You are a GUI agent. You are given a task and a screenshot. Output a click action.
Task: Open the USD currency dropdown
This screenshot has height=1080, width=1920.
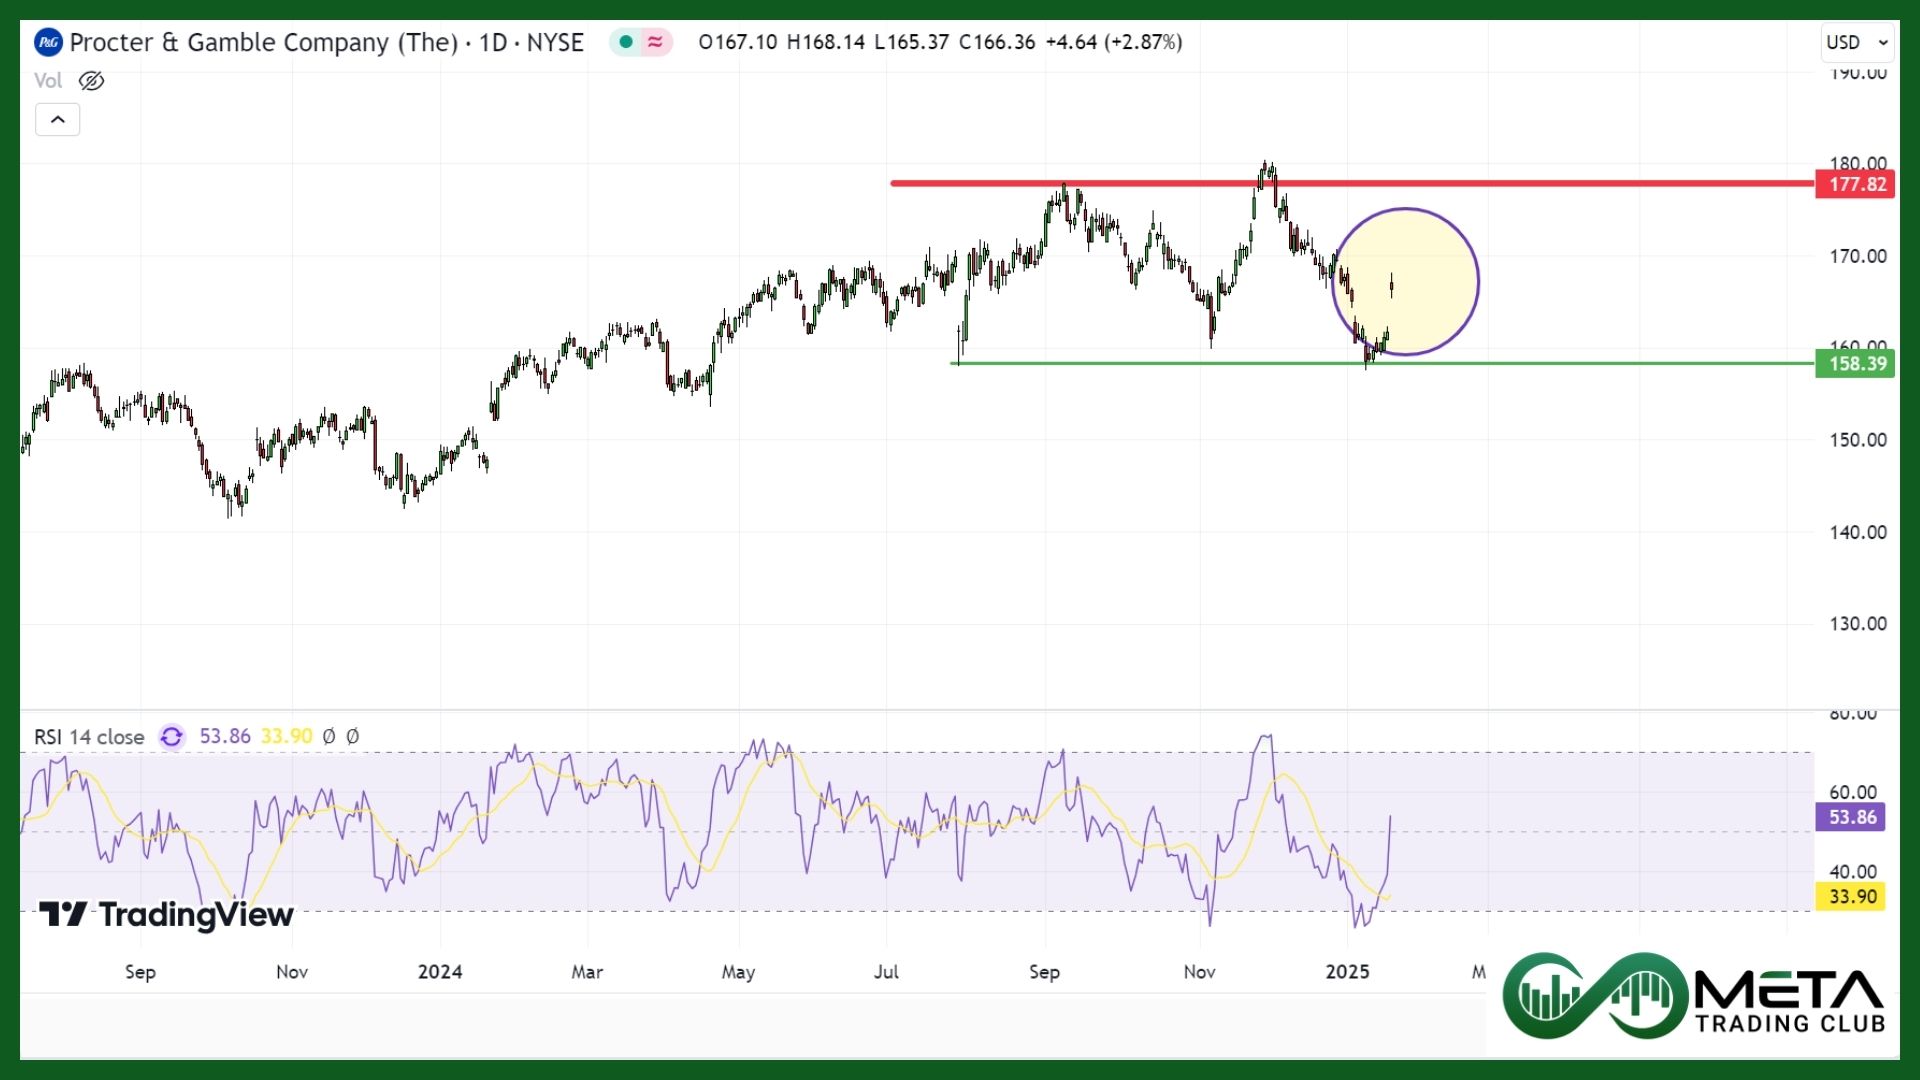coord(1857,42)
